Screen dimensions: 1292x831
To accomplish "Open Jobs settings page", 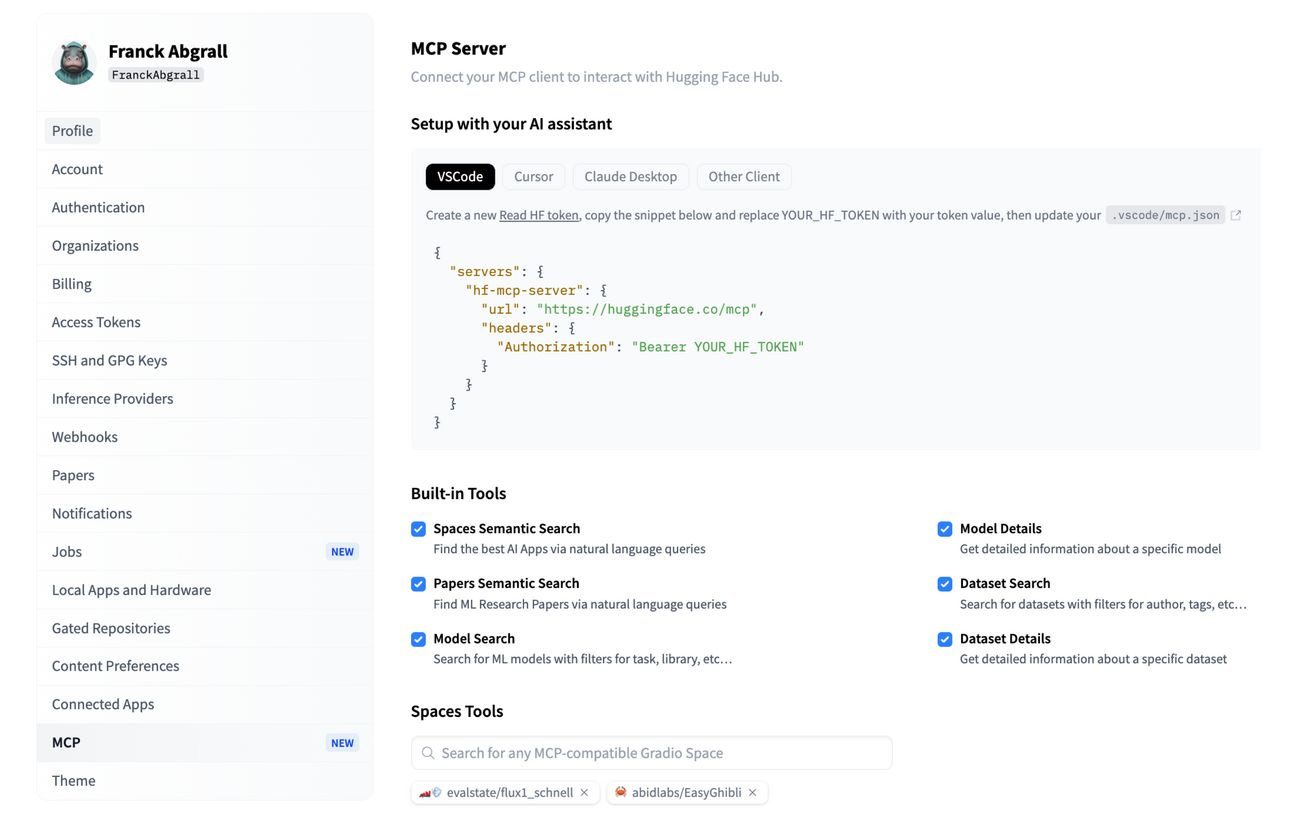I will coord(205,551).
